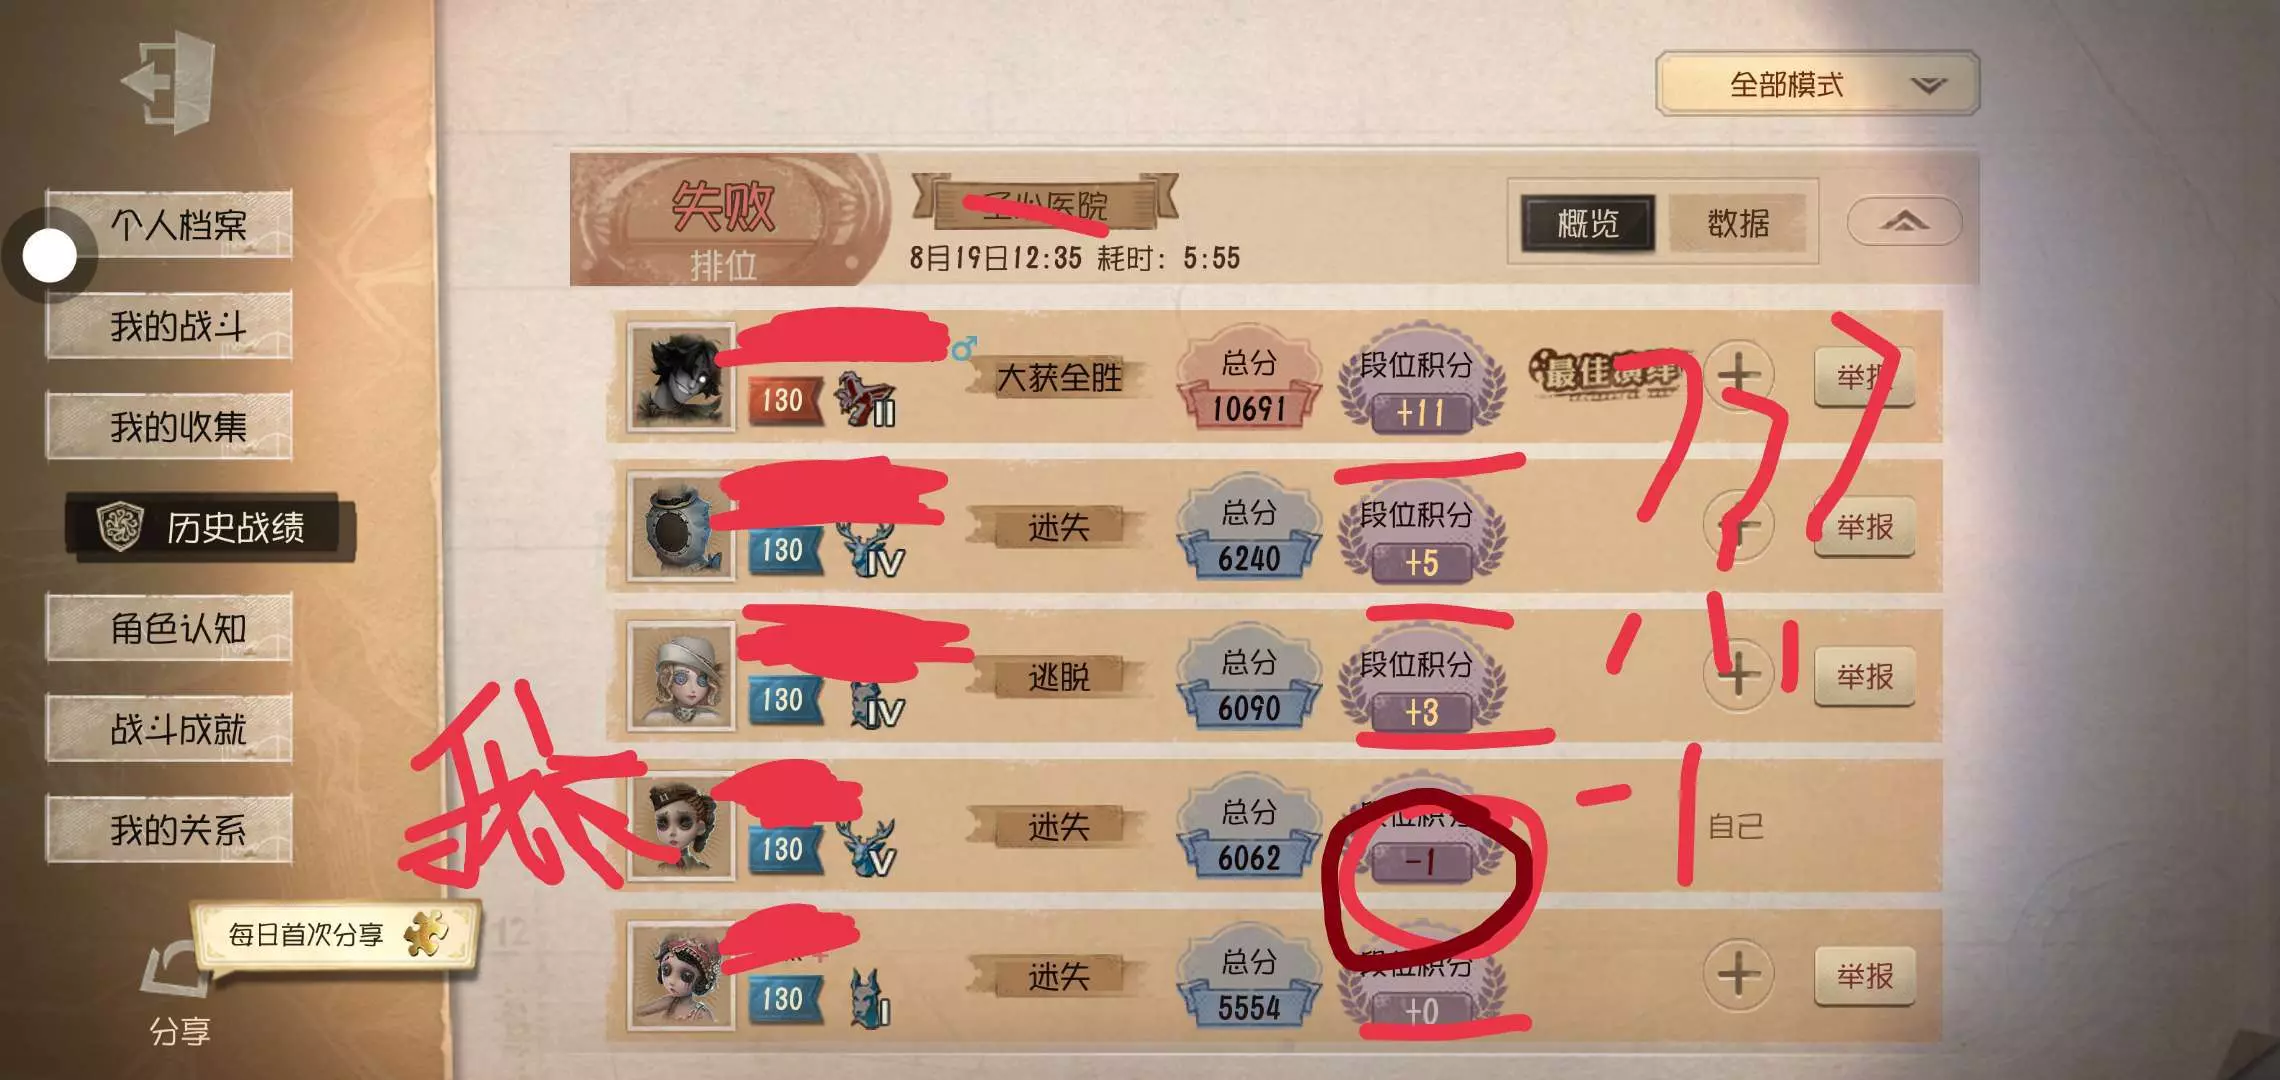The height and width of the screenshot is (1080, 2280).
Task: Tap the white floating assistive touch circle
Action: click(50, 256)
